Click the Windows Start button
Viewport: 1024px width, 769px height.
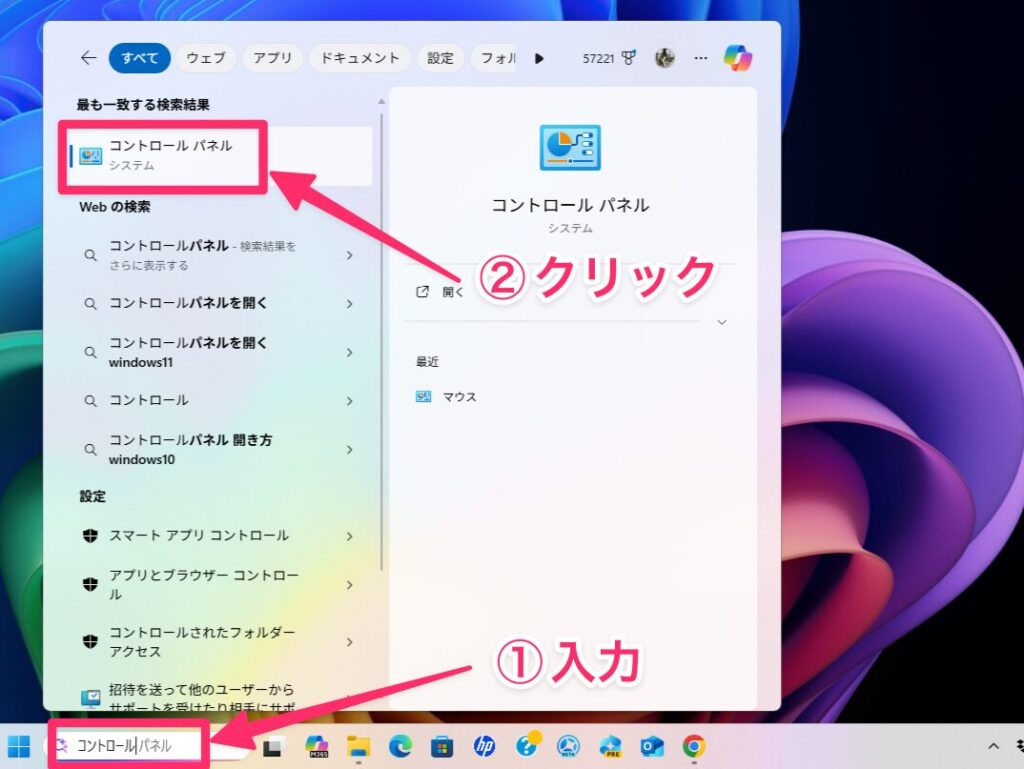[x=19, y=746]
